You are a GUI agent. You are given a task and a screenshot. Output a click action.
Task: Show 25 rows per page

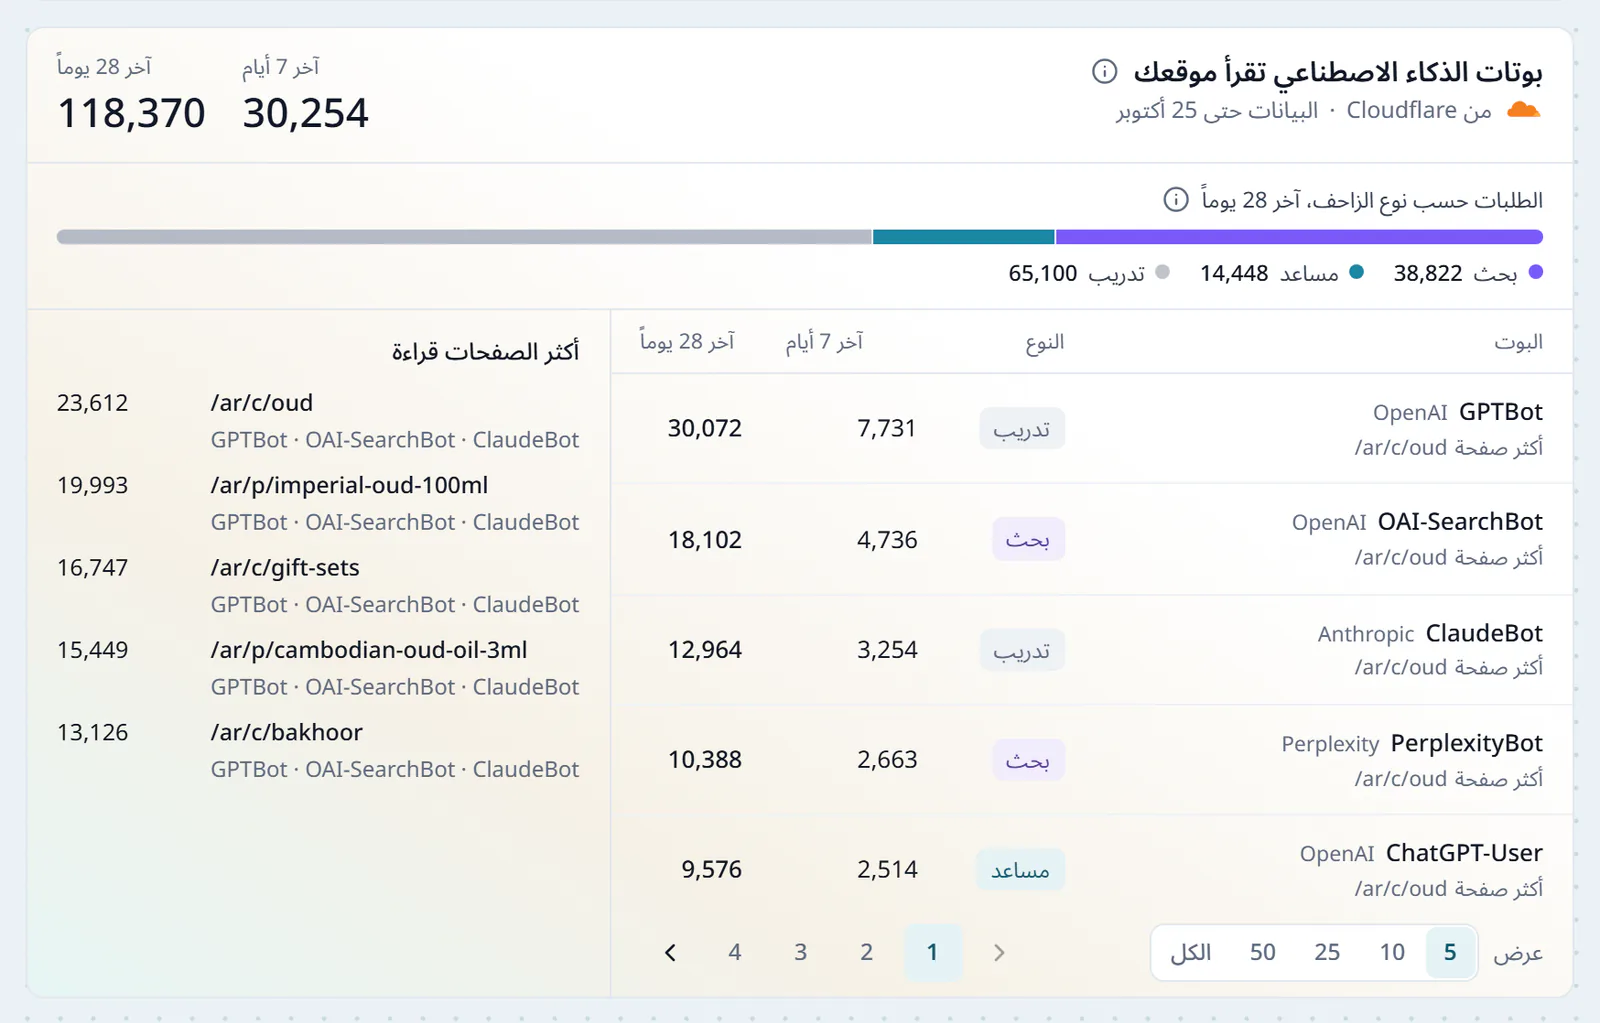point(1327,952)
